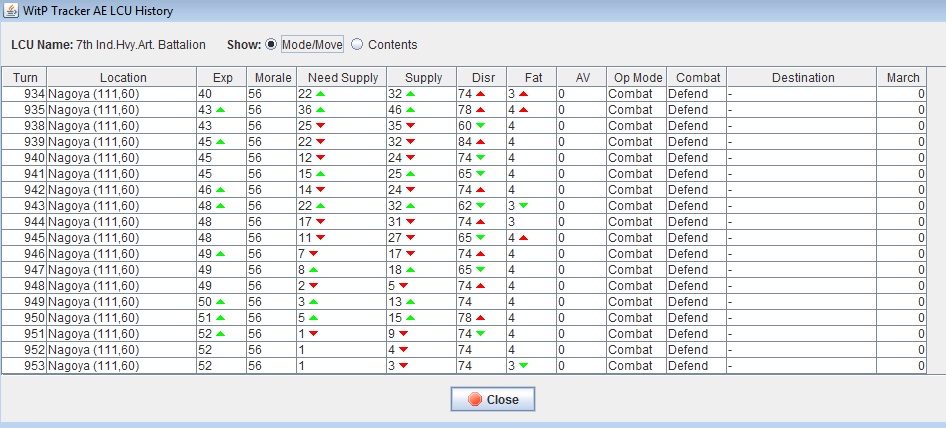Click Defend cell in turn 942 row
946x428 pixels.
697,190
